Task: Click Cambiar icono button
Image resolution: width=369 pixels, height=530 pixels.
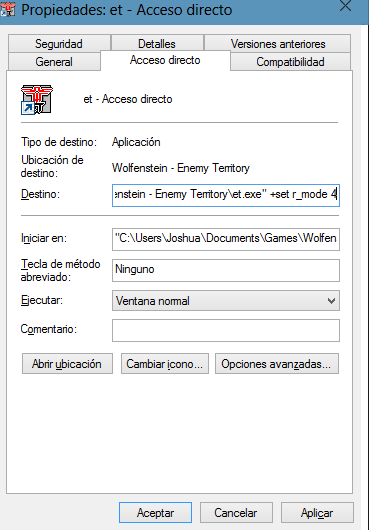Action: point(165,364)
